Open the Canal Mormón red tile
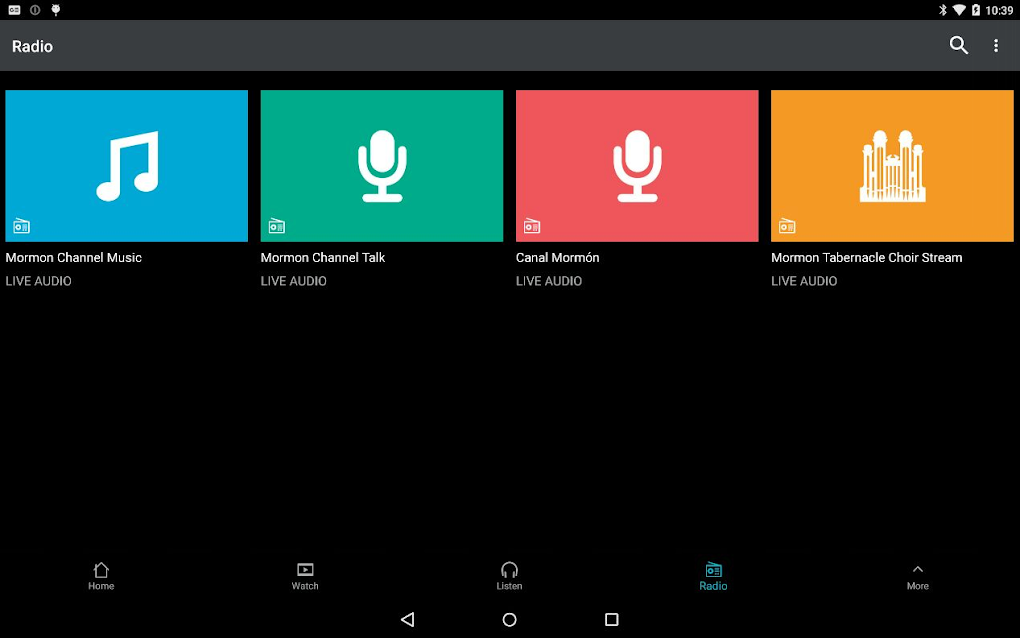 pos(637,166)
